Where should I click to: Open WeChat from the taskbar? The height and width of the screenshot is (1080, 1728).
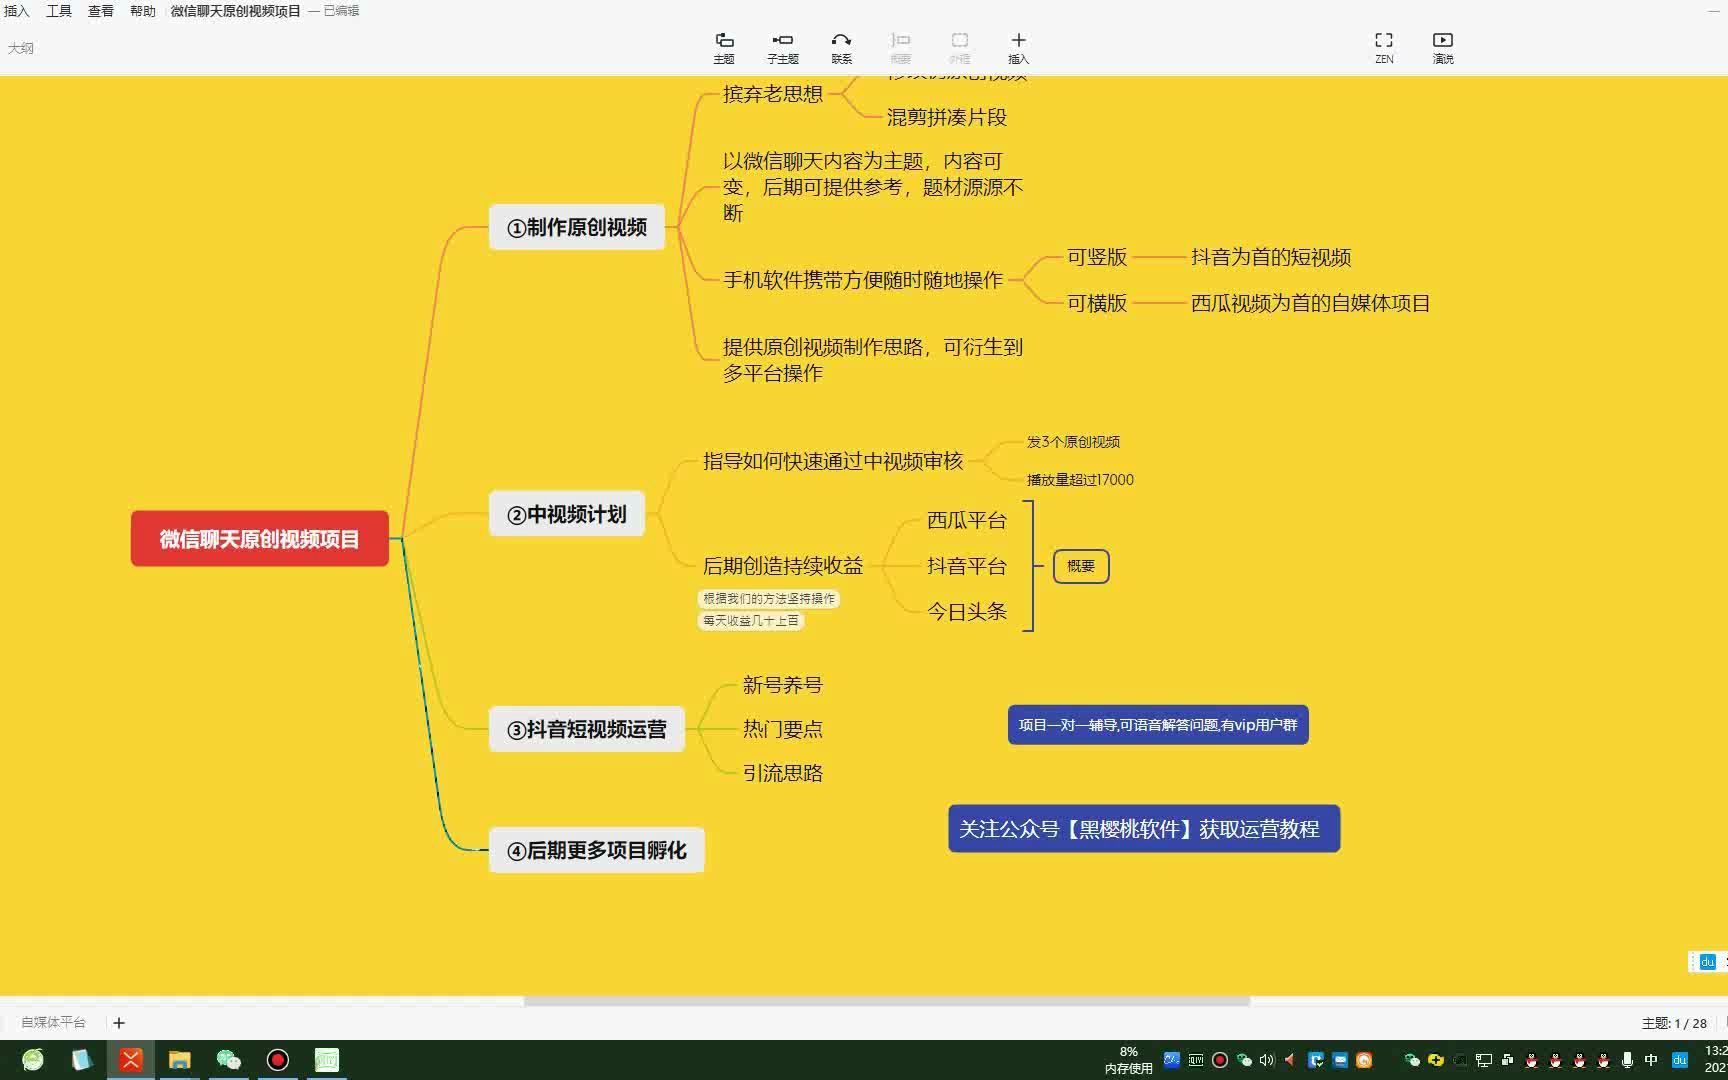tap(229, 1060)
